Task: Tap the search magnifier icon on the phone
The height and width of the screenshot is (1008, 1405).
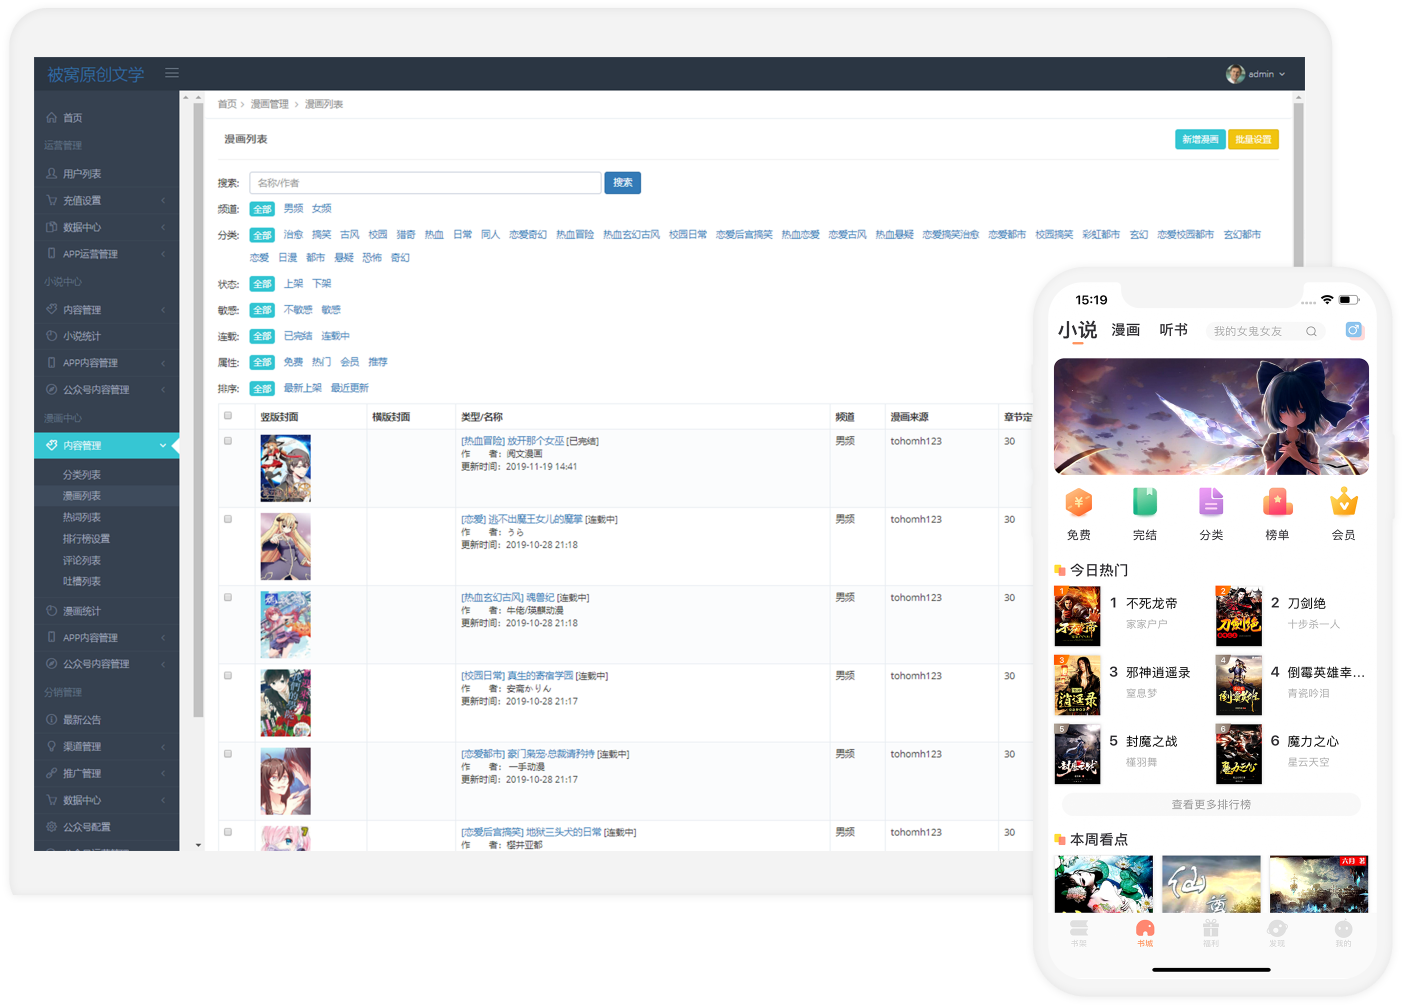Action: (1311, 331)
